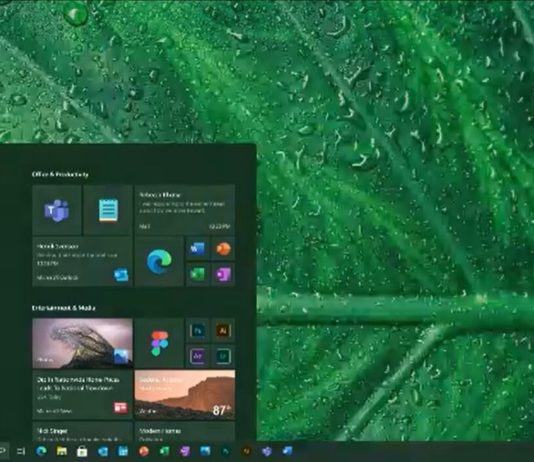The image size is (534, 462).
Task: Open the OneNote tile
Action: [x=223, y=274]
